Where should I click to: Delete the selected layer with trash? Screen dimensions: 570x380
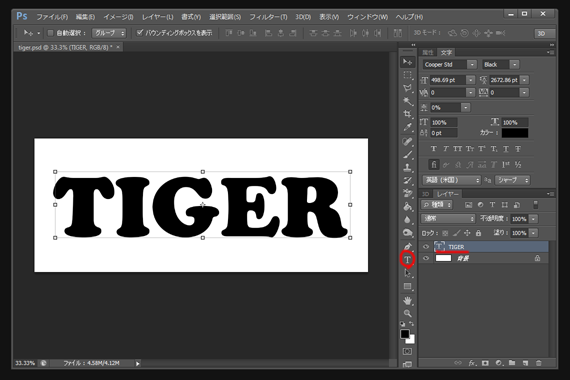pos(539,363)
